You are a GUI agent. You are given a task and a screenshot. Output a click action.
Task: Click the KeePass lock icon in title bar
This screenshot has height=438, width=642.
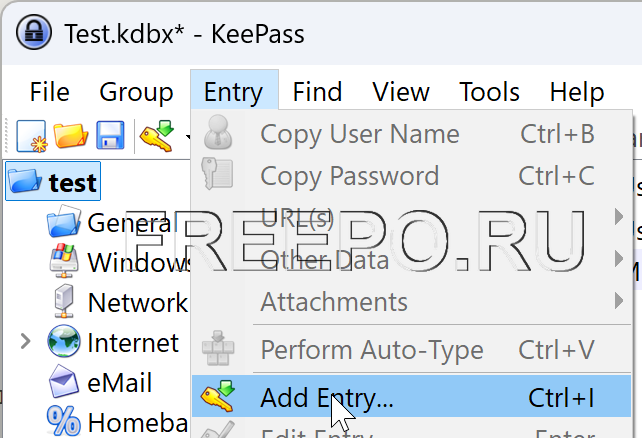pyautogui.click(x=34, y=32)
